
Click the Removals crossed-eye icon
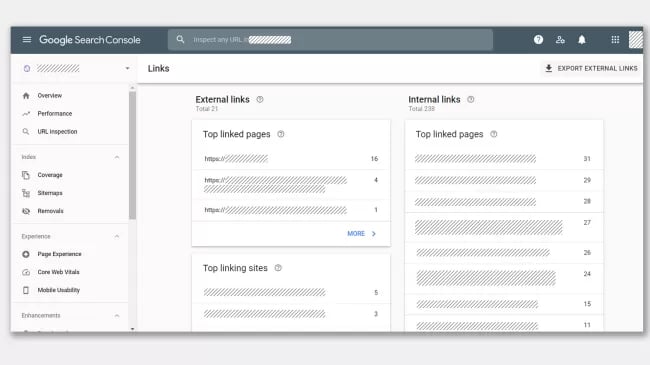(26, 211)
